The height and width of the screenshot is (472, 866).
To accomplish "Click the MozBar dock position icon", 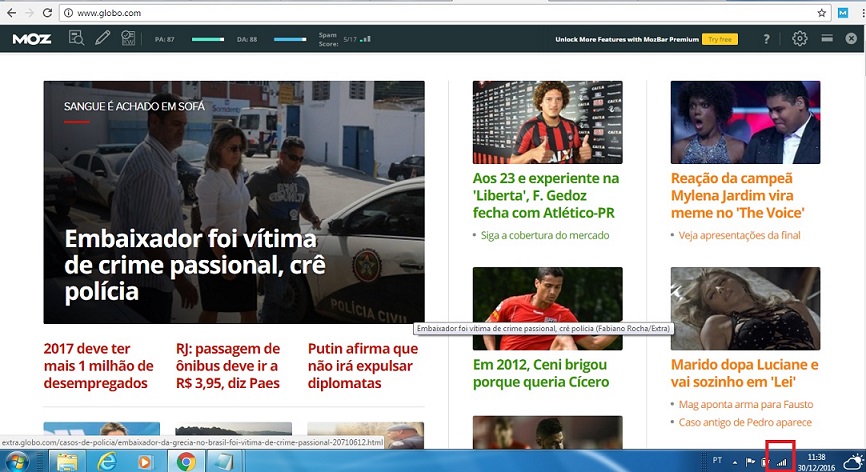I will 827,38.
